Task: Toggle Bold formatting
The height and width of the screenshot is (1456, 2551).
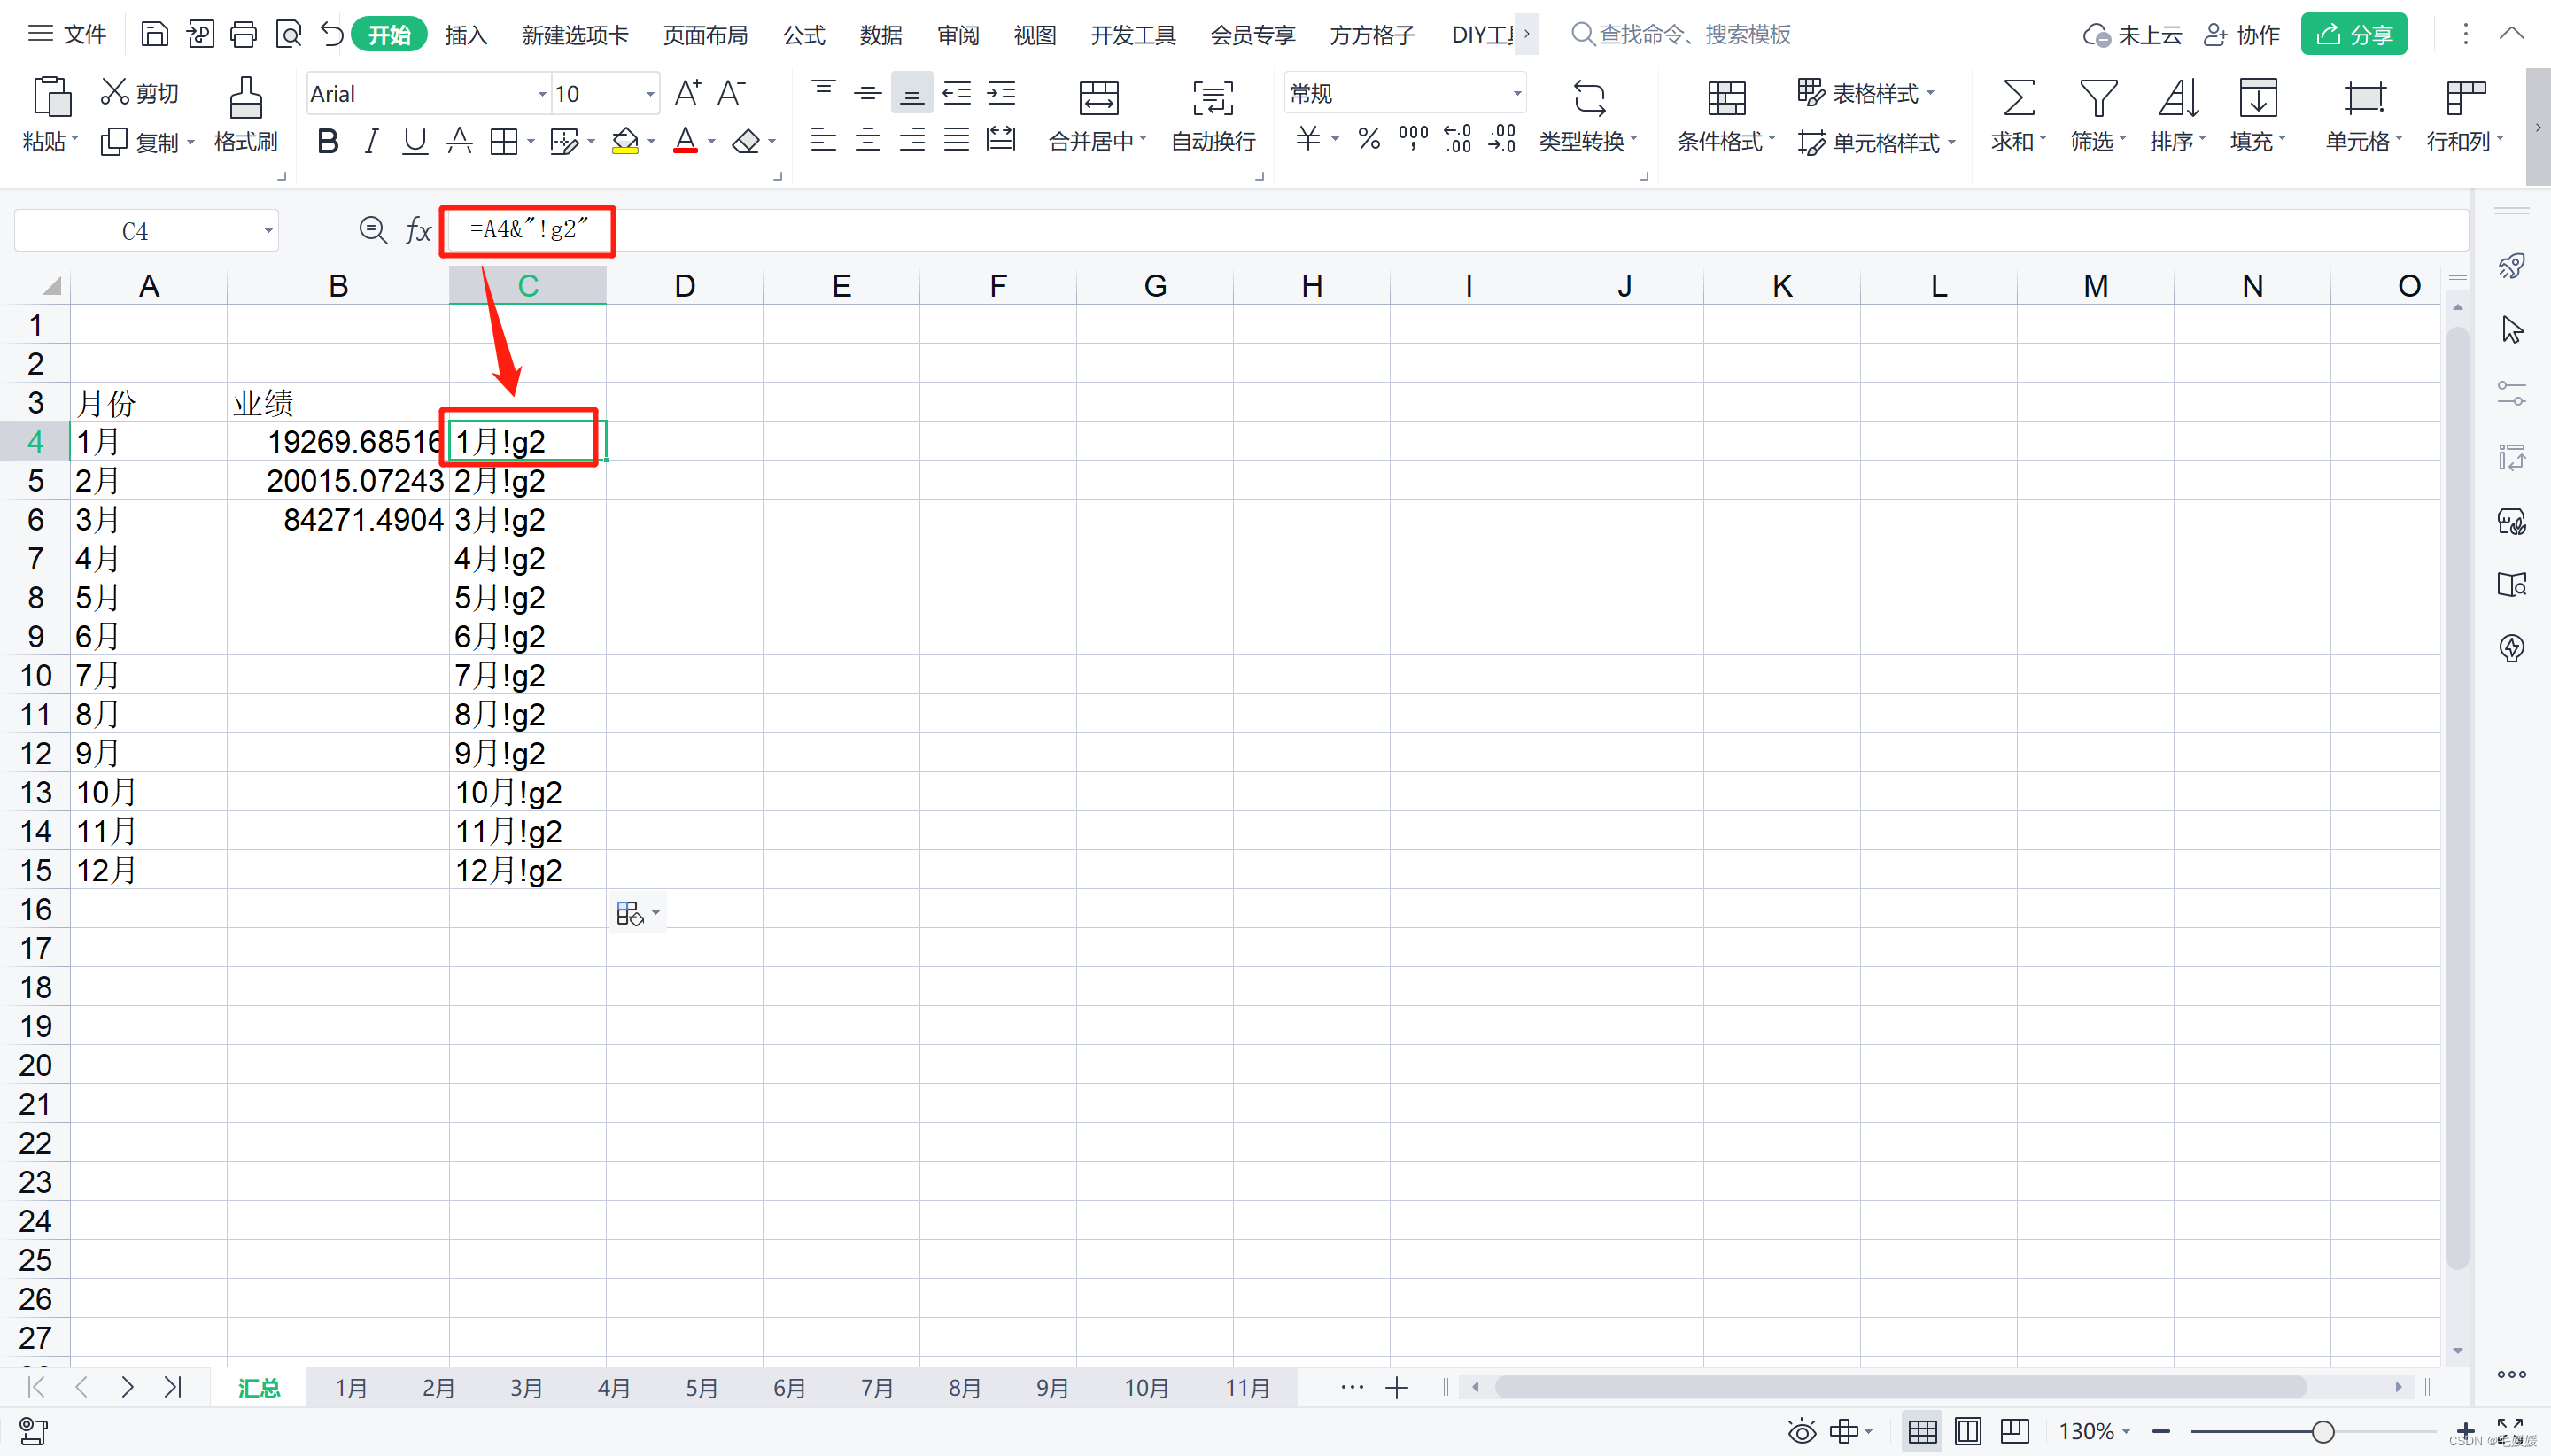Action: [x=327, y=141]
